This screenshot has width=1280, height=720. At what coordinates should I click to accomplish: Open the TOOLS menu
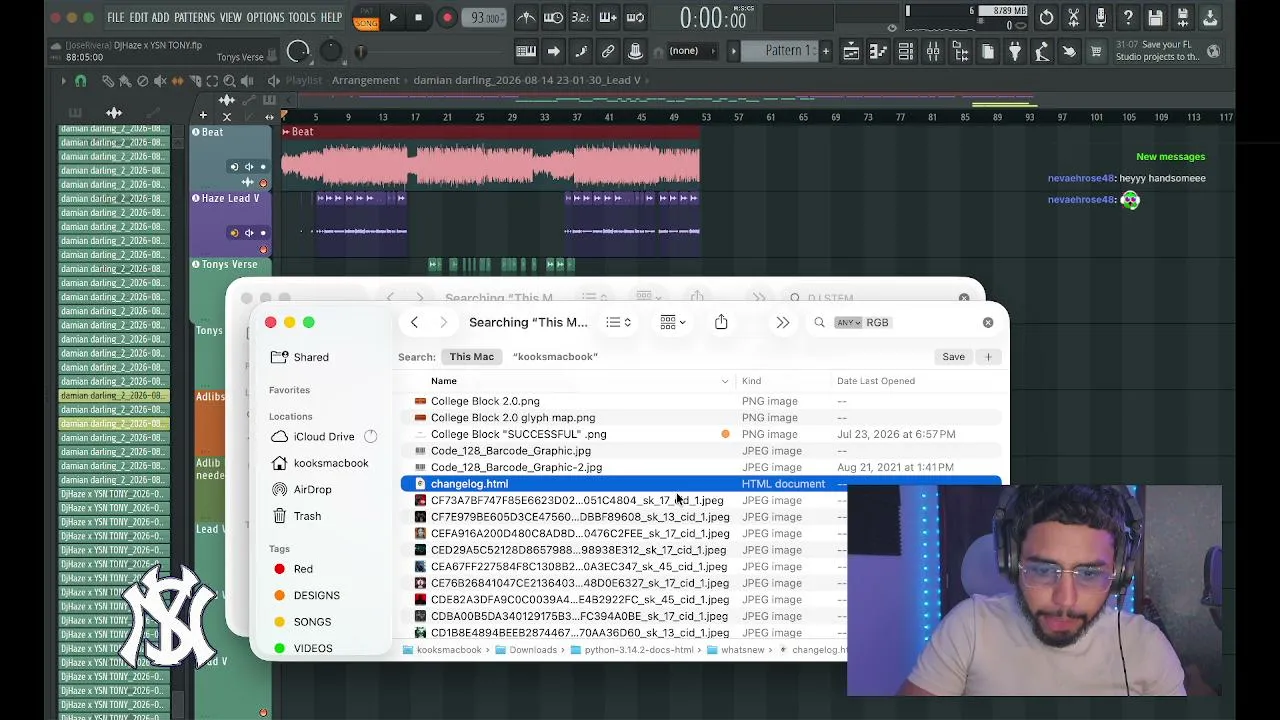pos(302,17)
